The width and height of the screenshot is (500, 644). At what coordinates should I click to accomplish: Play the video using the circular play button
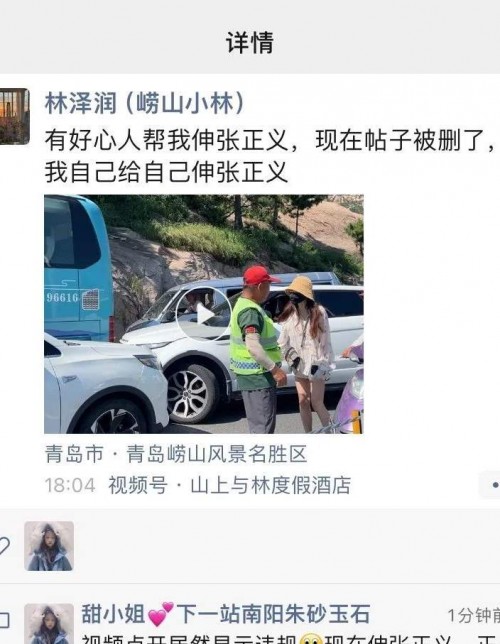(204, 315)
